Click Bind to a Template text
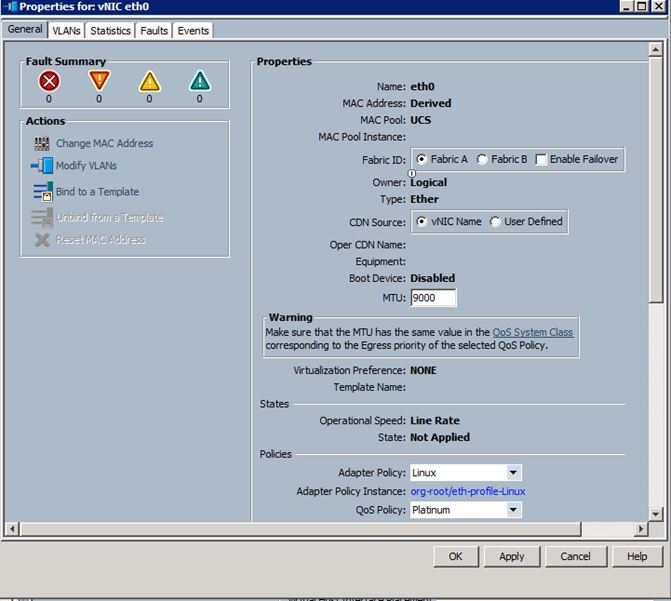The image size is (671, 601). coord(98,192)
